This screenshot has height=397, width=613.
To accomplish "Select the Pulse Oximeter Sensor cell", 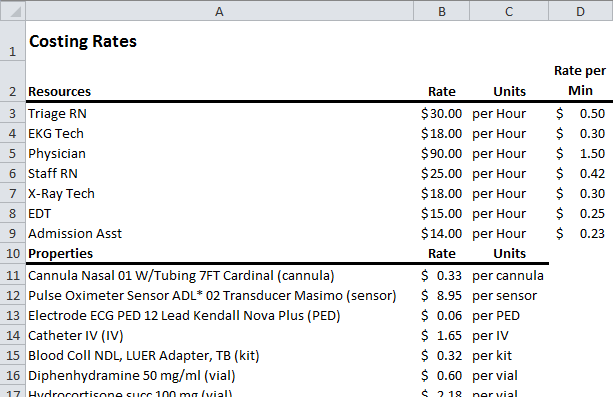I will click(219, 295).
